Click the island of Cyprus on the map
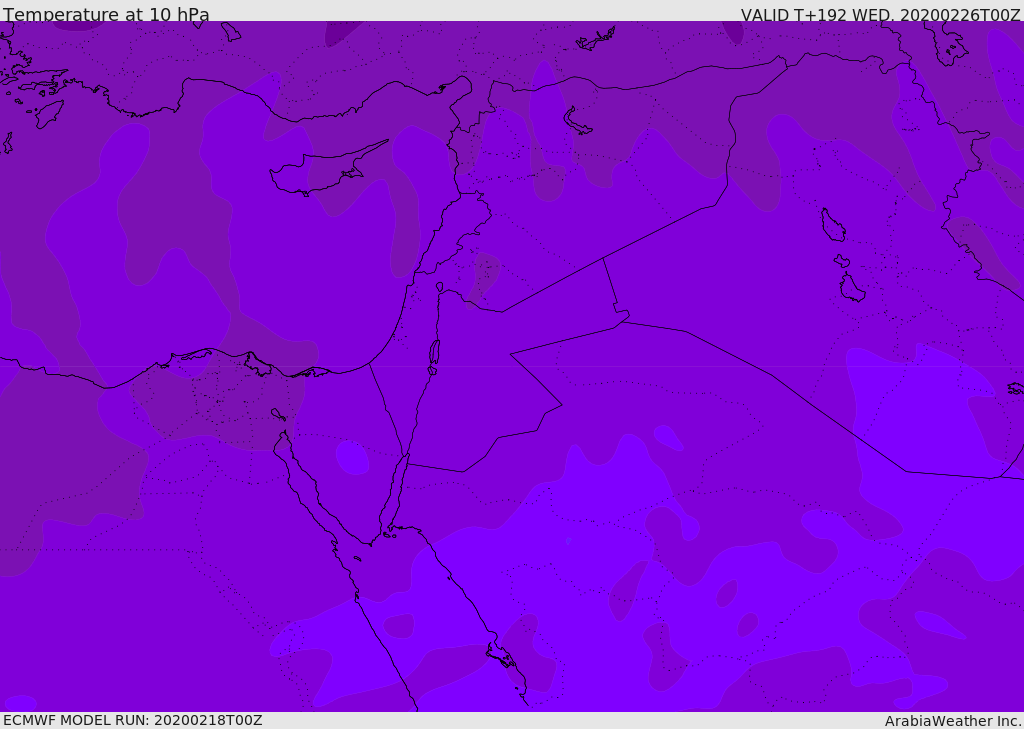Viewport: 1024px width, 729px height. click(327, 170)
